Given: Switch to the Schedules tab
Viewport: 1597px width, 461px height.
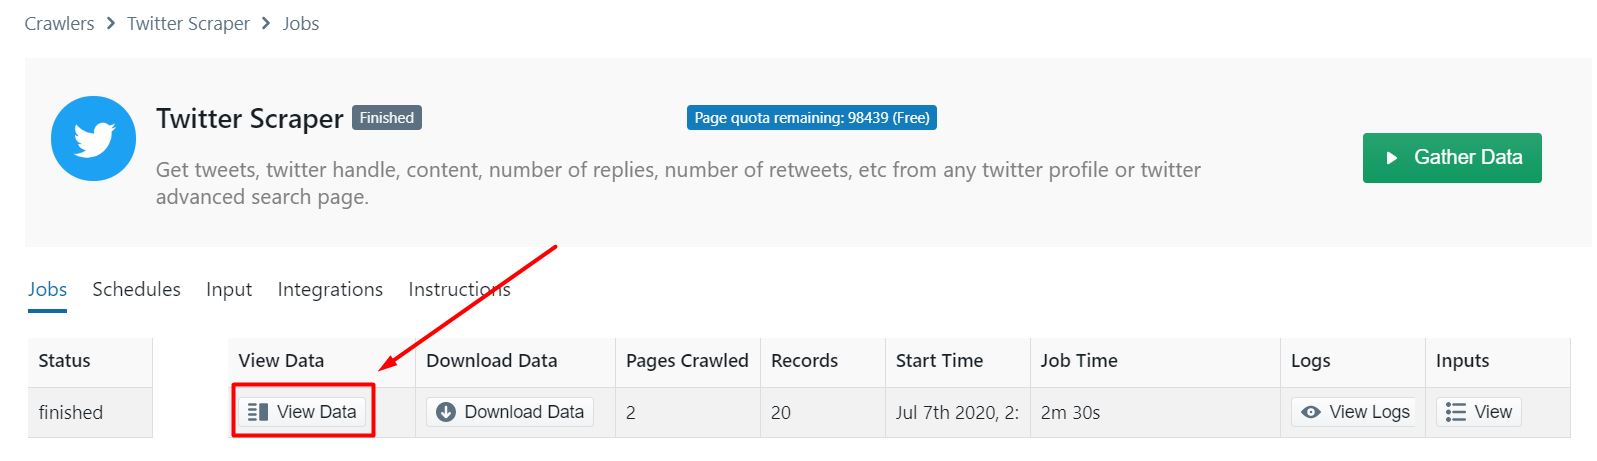Looking at the screenshot, I should (136, 290).
